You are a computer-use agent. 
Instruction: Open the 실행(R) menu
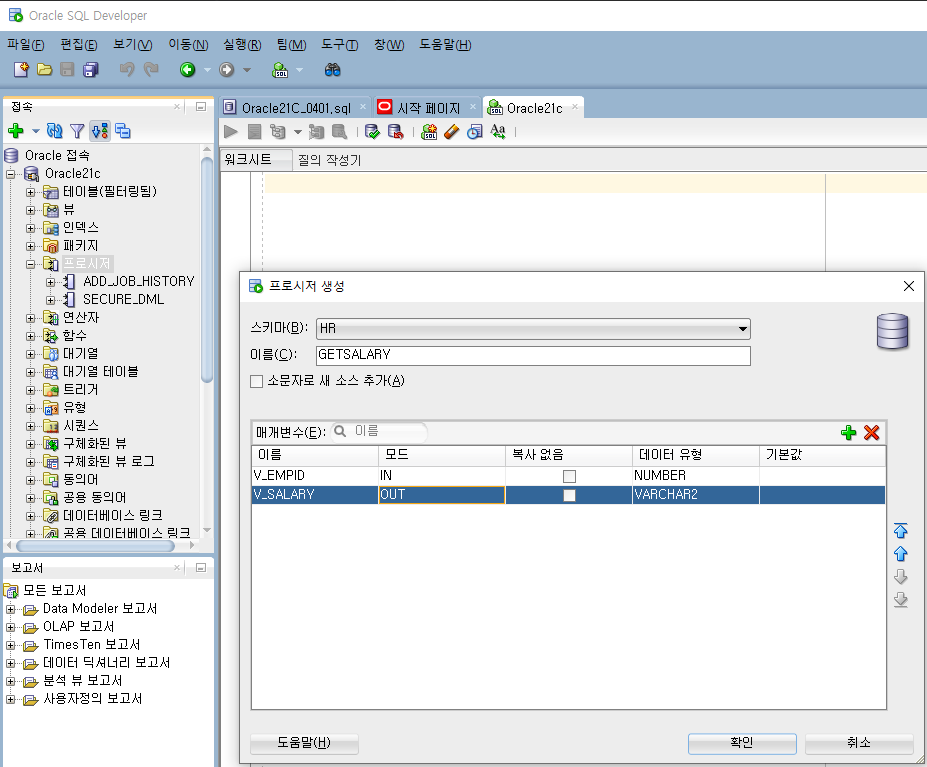point(242,45)
